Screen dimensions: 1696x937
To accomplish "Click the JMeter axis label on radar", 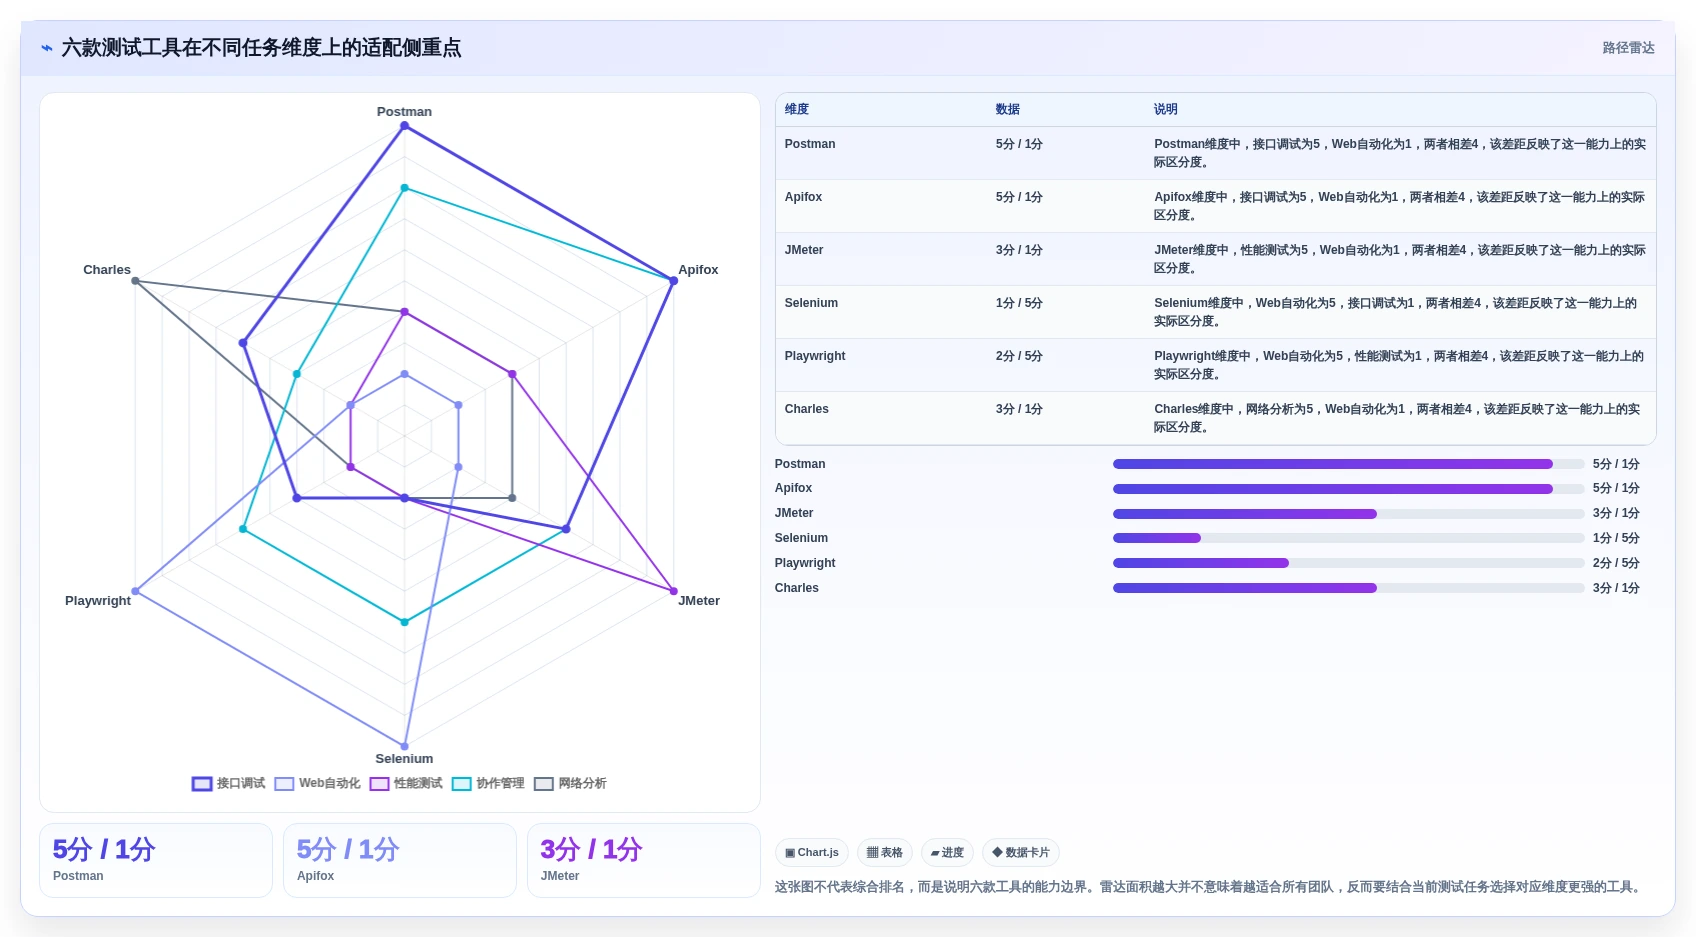I will (x=699, y=601).
